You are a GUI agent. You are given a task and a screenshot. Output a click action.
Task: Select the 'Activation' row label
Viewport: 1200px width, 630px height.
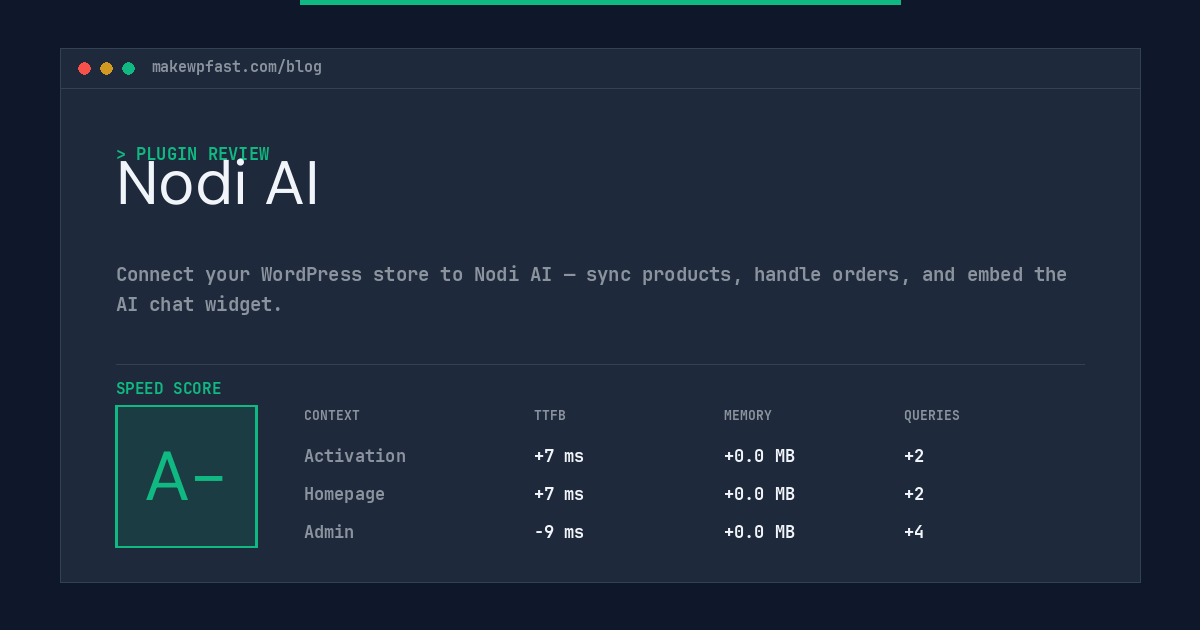[355, 456]
